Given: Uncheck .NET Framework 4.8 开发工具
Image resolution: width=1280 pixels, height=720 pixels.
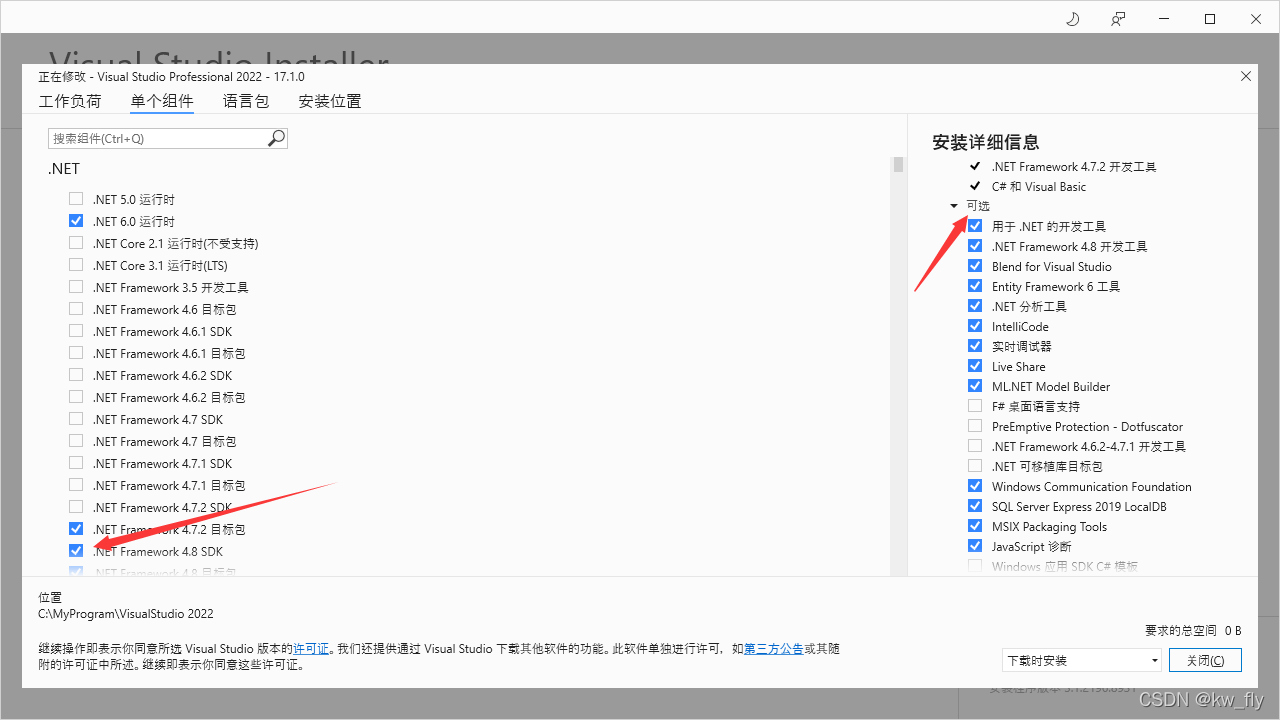Looking at the screenshot, I should pyautogui.click(x=975, y=246).
